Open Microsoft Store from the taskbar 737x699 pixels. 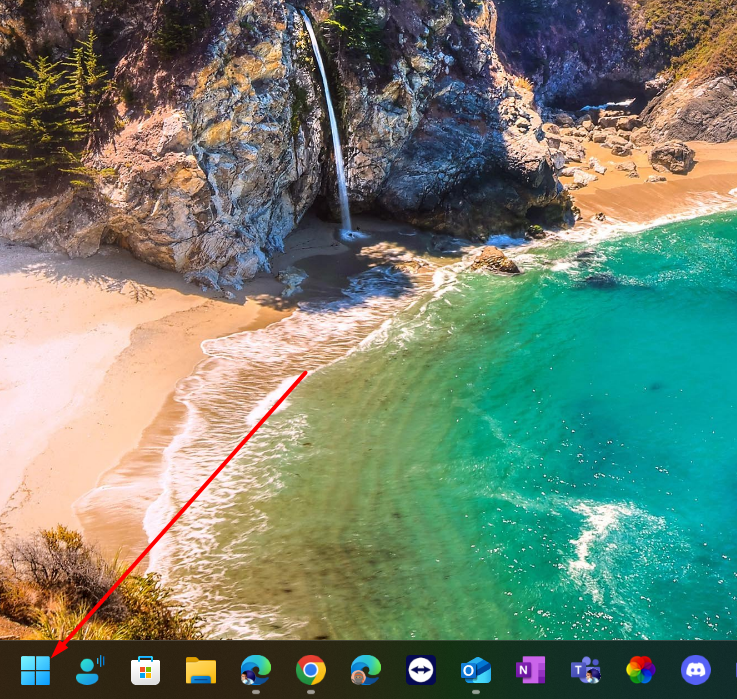point(145,670)
